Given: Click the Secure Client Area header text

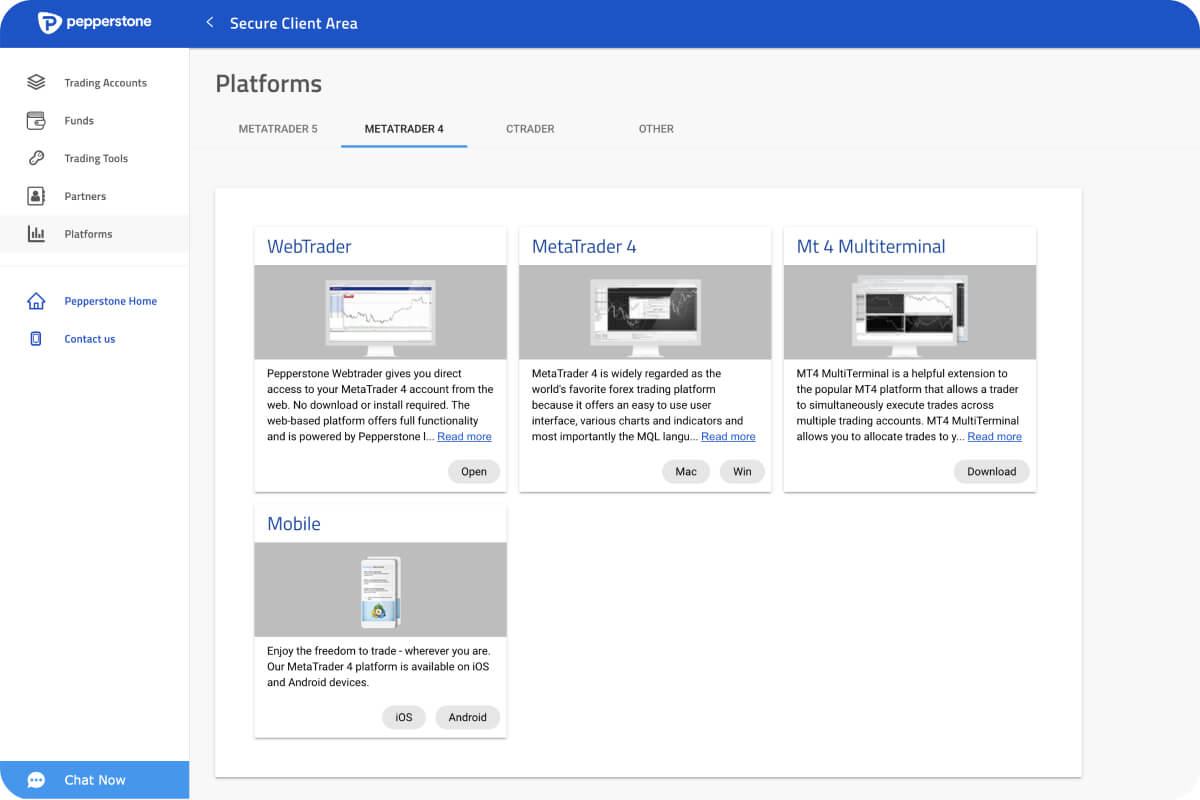Looking at the screenshot, I should click(293, 23).
